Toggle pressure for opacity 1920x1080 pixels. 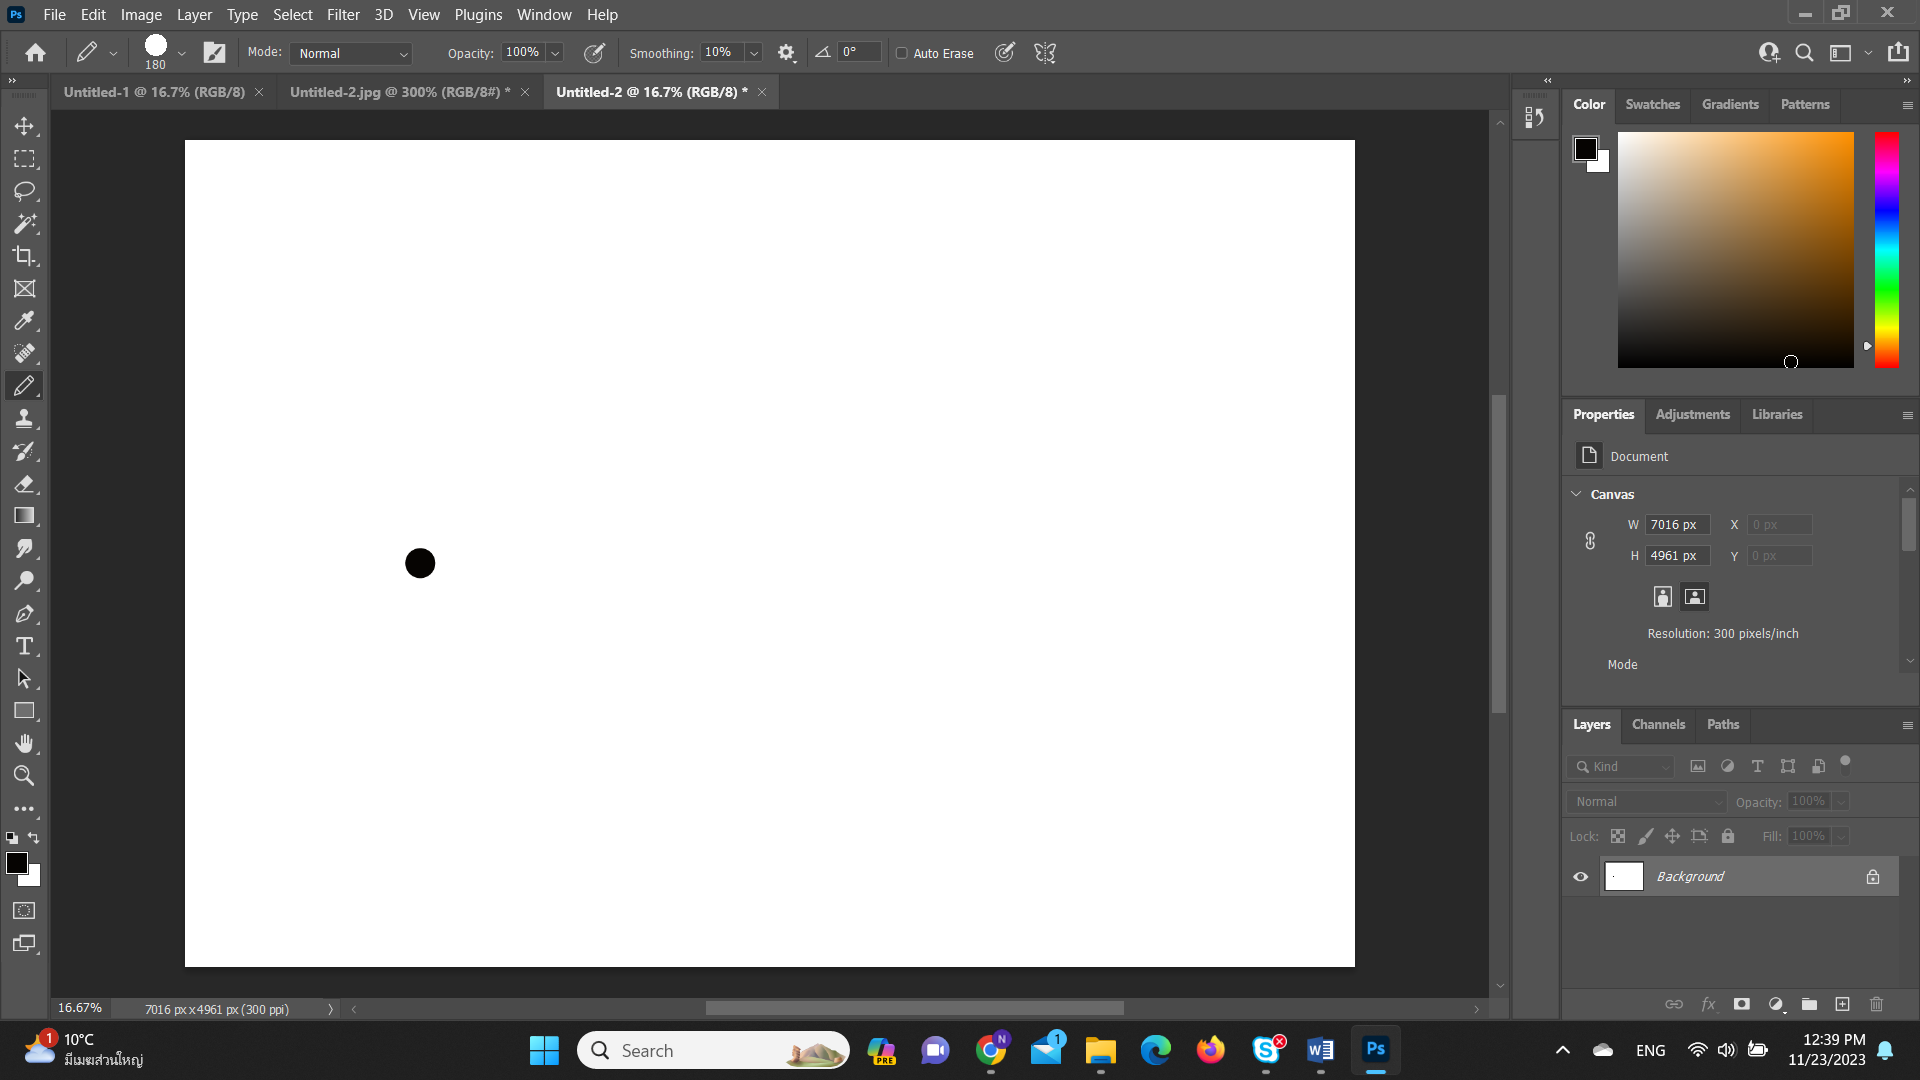[594, 53]
